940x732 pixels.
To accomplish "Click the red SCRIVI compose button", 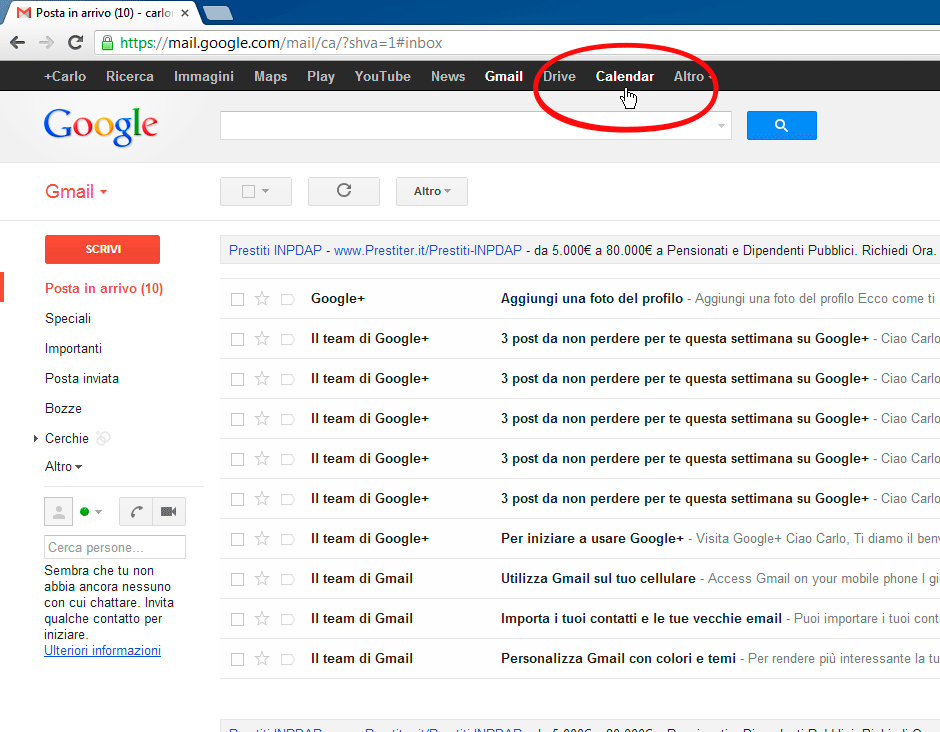I will 103,249.
